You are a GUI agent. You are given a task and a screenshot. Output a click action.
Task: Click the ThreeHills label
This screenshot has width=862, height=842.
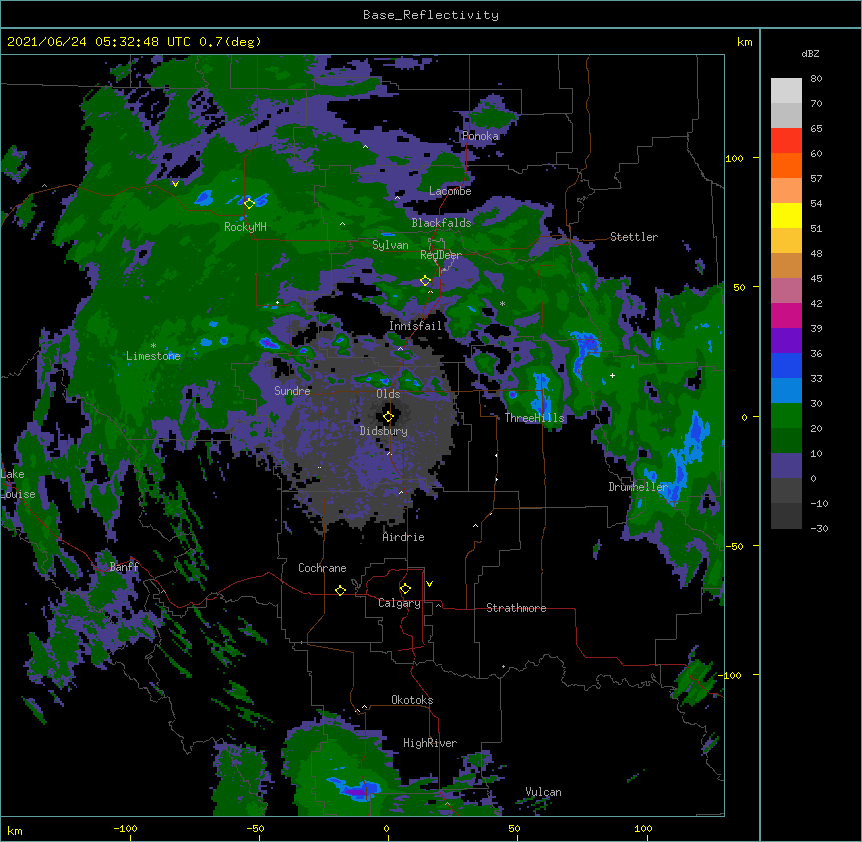534,418
